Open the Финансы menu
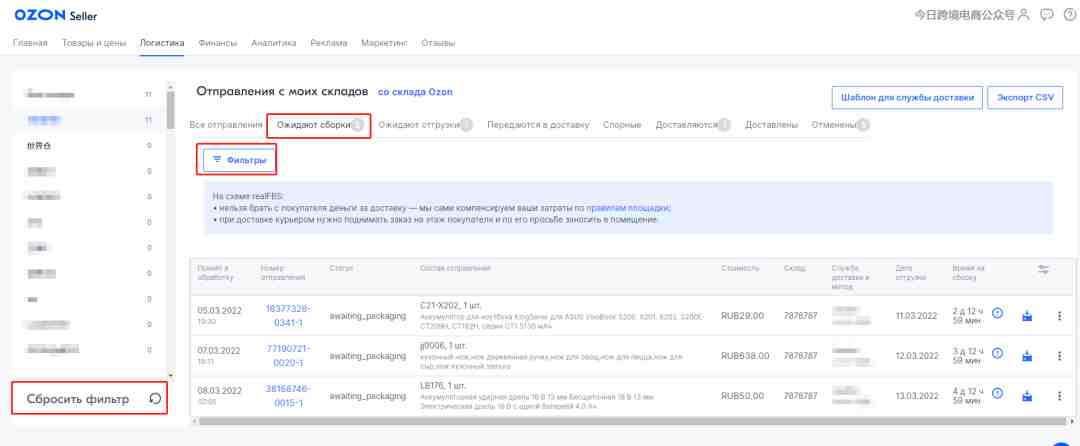The image size is (1080, 446). point(218,43)
